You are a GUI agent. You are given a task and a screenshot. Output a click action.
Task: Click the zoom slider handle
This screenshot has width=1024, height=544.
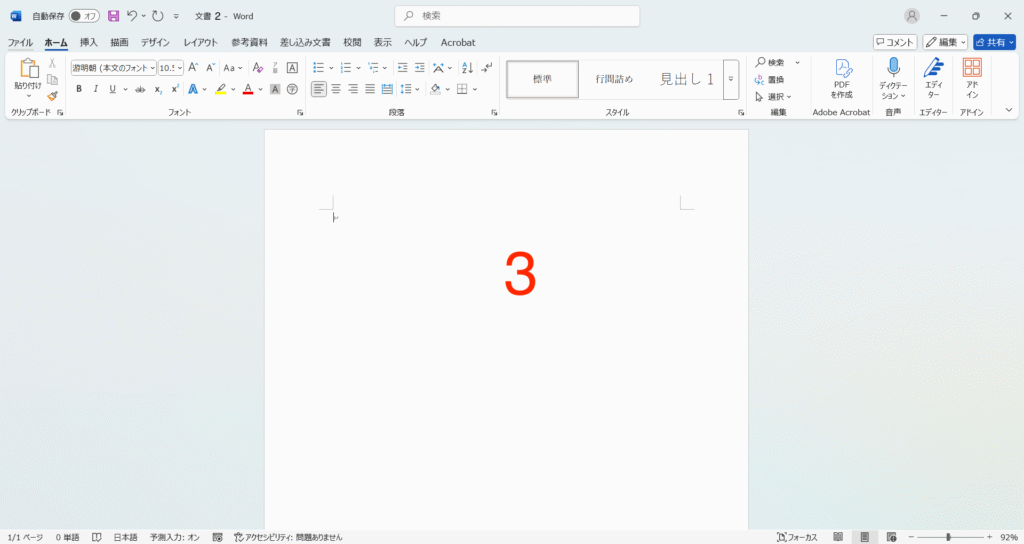click(x=948, y=537)
